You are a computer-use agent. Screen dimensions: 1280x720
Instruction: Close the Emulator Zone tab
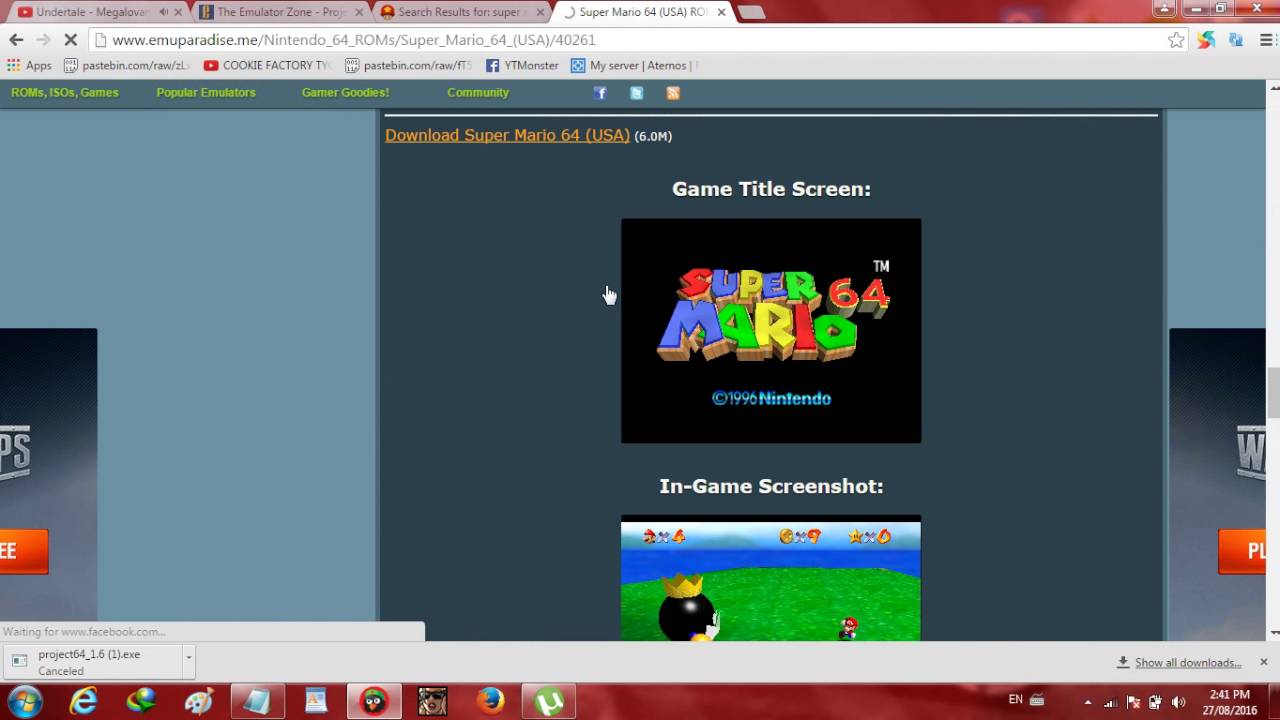[x=359, y=12]
